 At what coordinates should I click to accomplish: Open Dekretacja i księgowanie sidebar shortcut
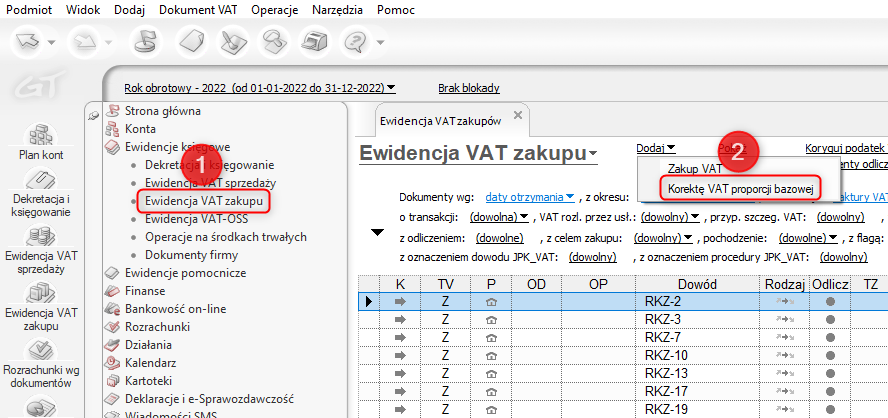[x=41, y=192]
